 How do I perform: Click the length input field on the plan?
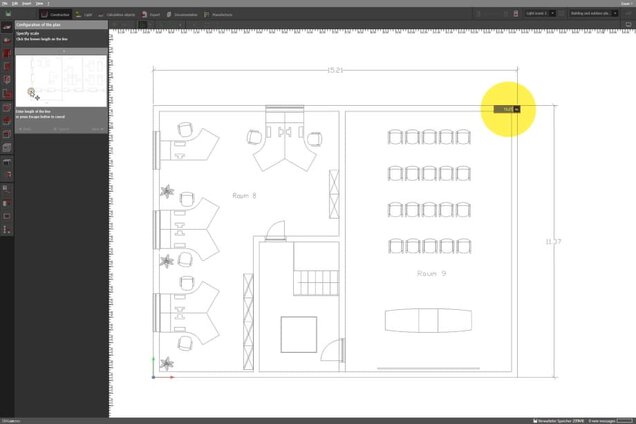pos(506,109)
